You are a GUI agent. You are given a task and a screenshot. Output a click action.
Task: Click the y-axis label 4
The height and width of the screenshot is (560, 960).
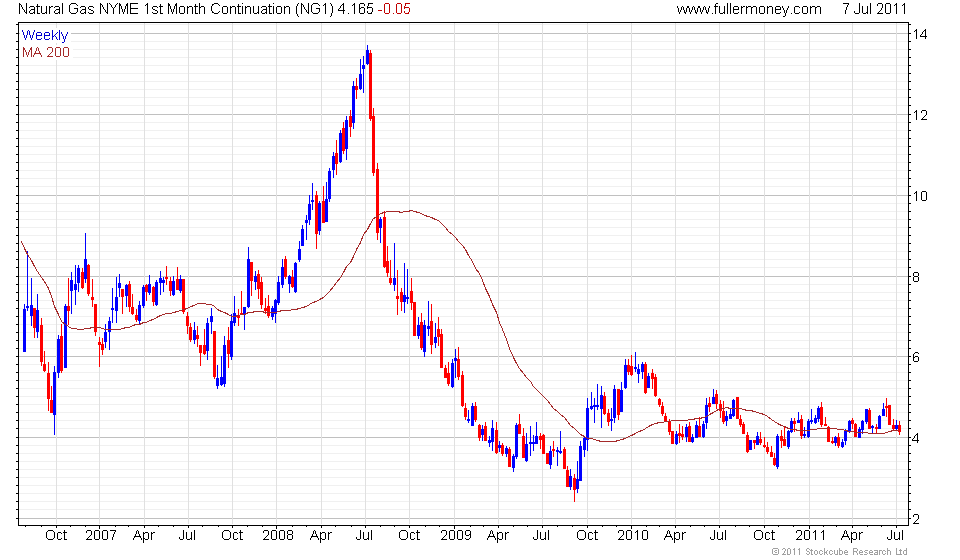[x=916, y=438]
